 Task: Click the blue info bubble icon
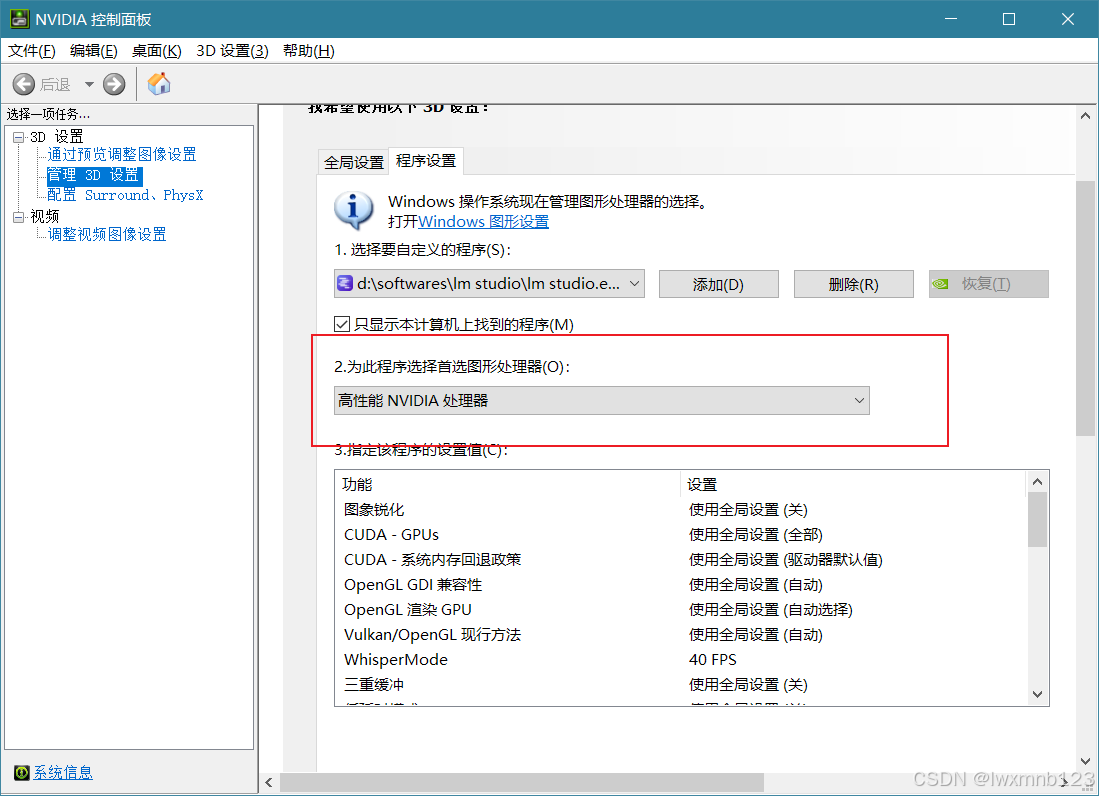pos(353,210)
